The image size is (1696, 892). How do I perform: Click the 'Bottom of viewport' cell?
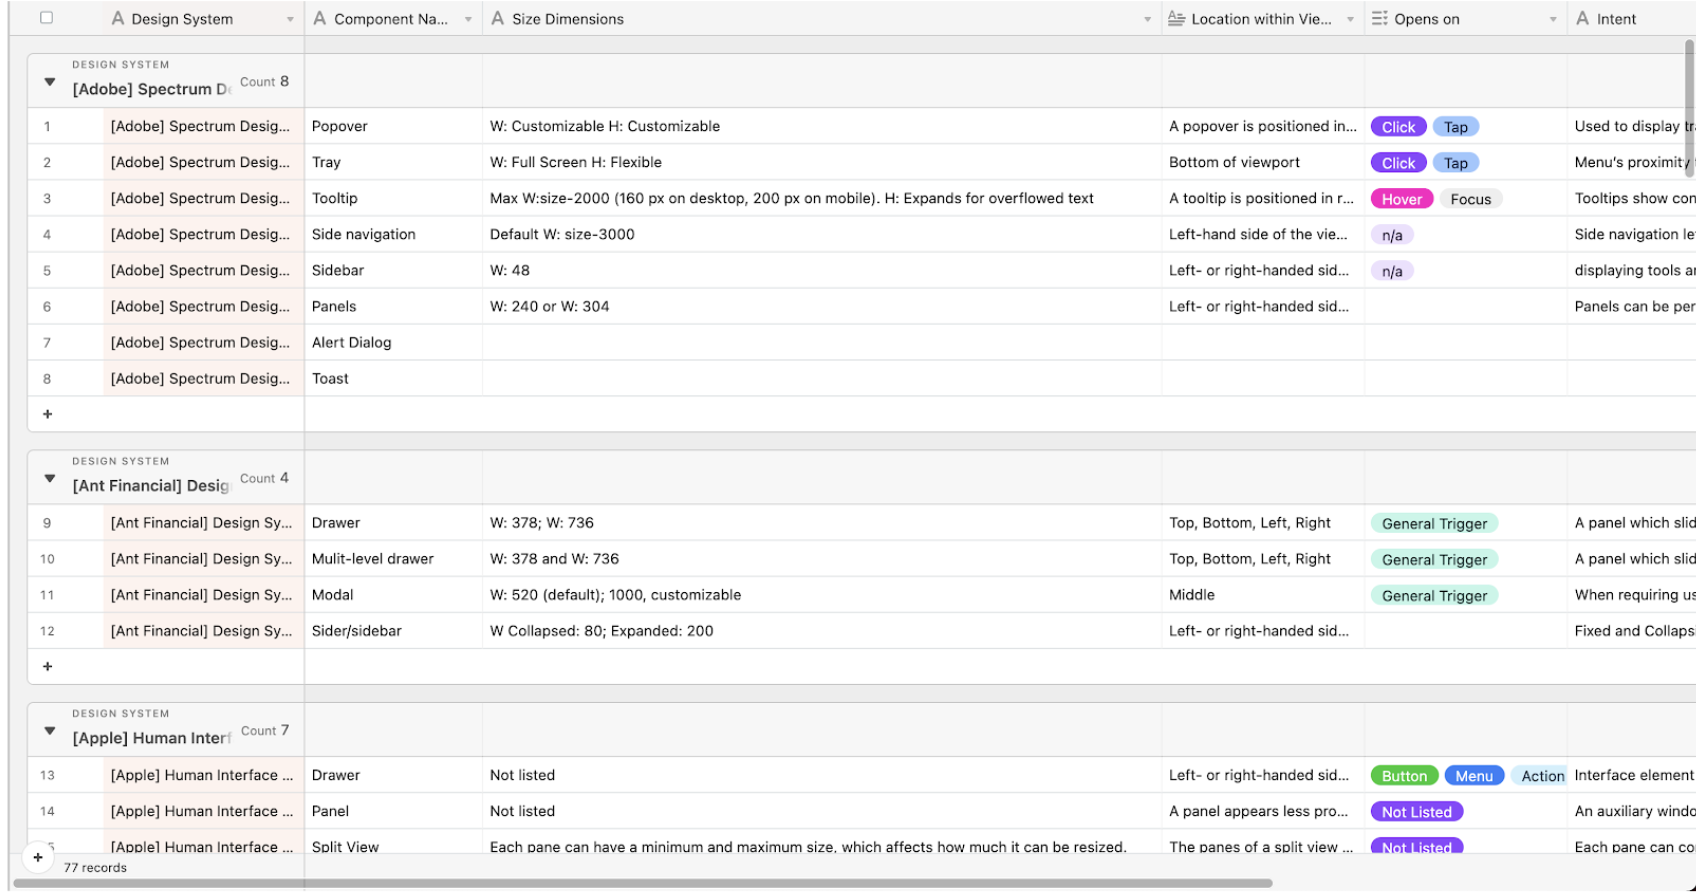coord(1263,162)
